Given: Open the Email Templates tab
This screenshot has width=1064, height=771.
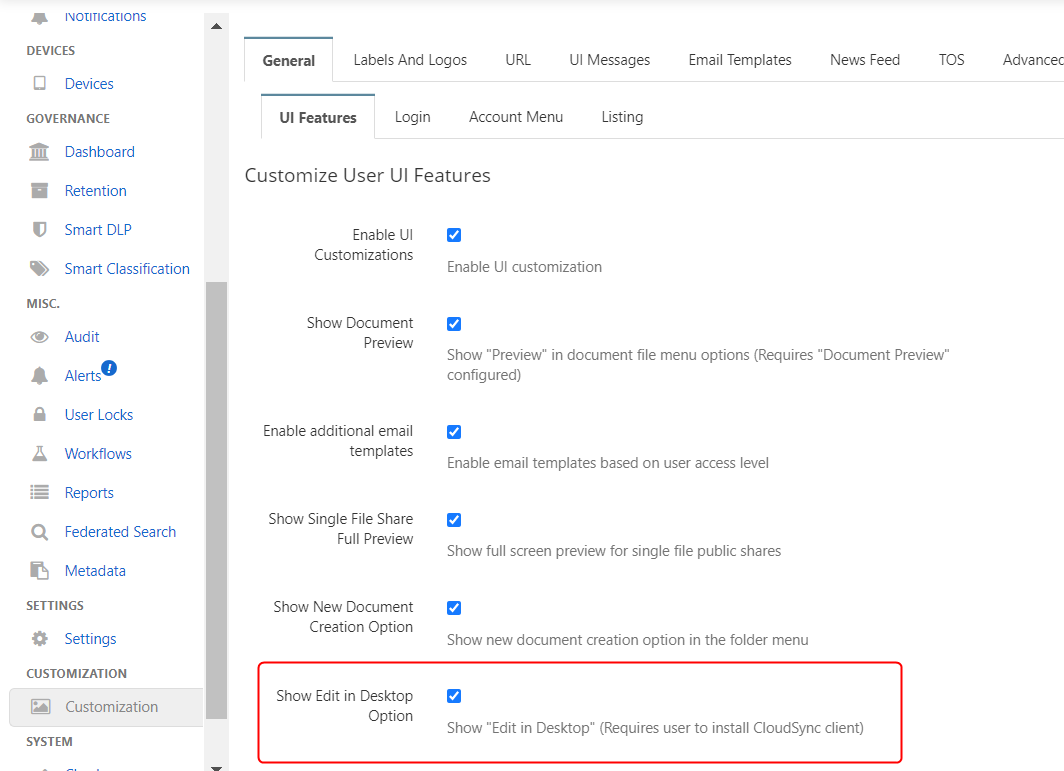Looking at the screenshot, I should (x=740, y=60).
